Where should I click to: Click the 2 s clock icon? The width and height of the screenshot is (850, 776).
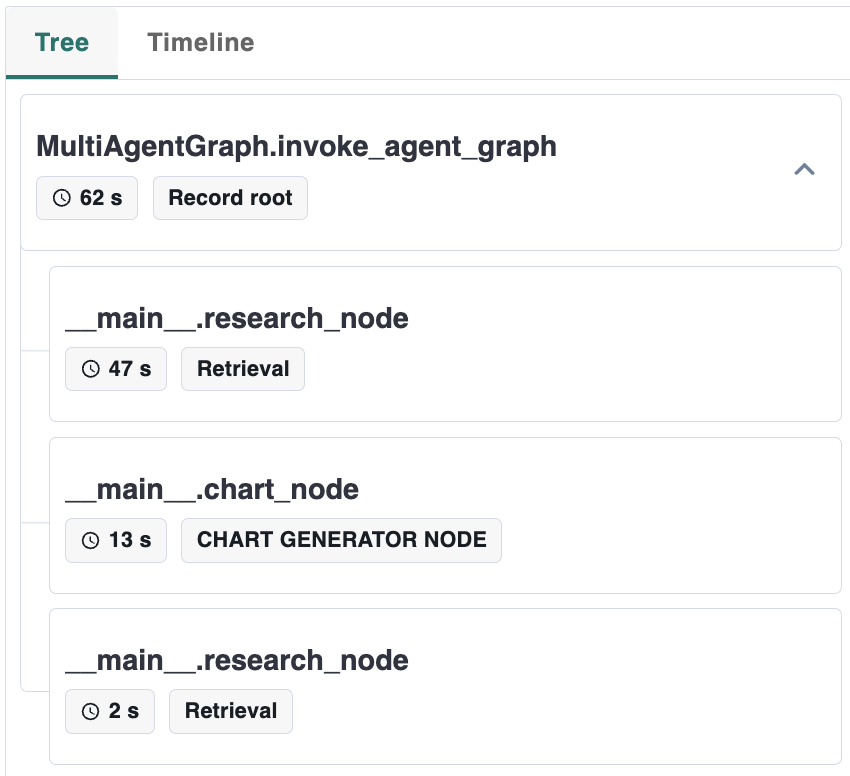(x=91, y=711)
